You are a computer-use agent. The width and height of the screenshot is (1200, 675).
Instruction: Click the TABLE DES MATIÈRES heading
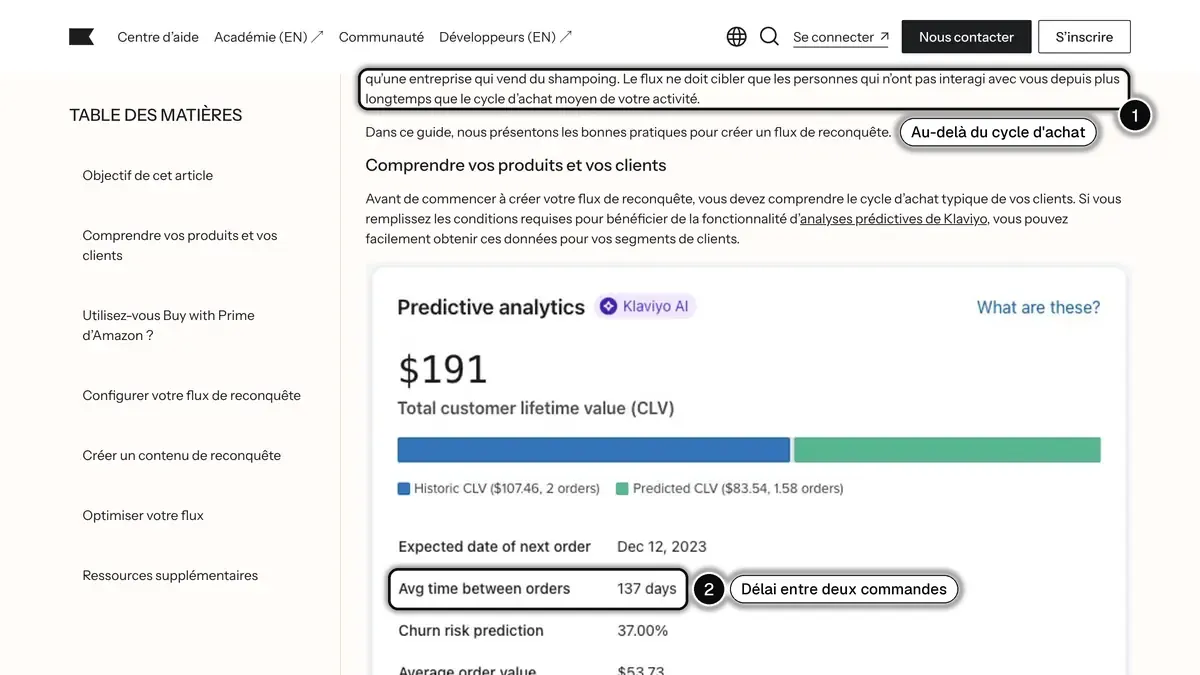[156, 115]
